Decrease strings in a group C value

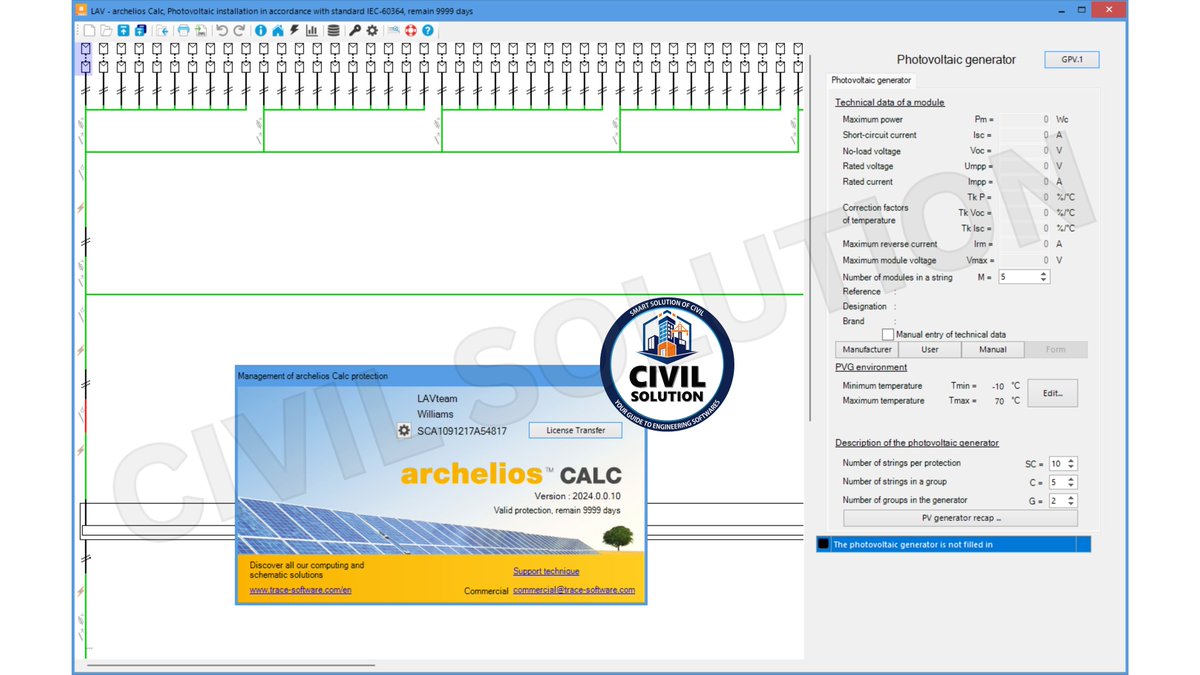1072,485
